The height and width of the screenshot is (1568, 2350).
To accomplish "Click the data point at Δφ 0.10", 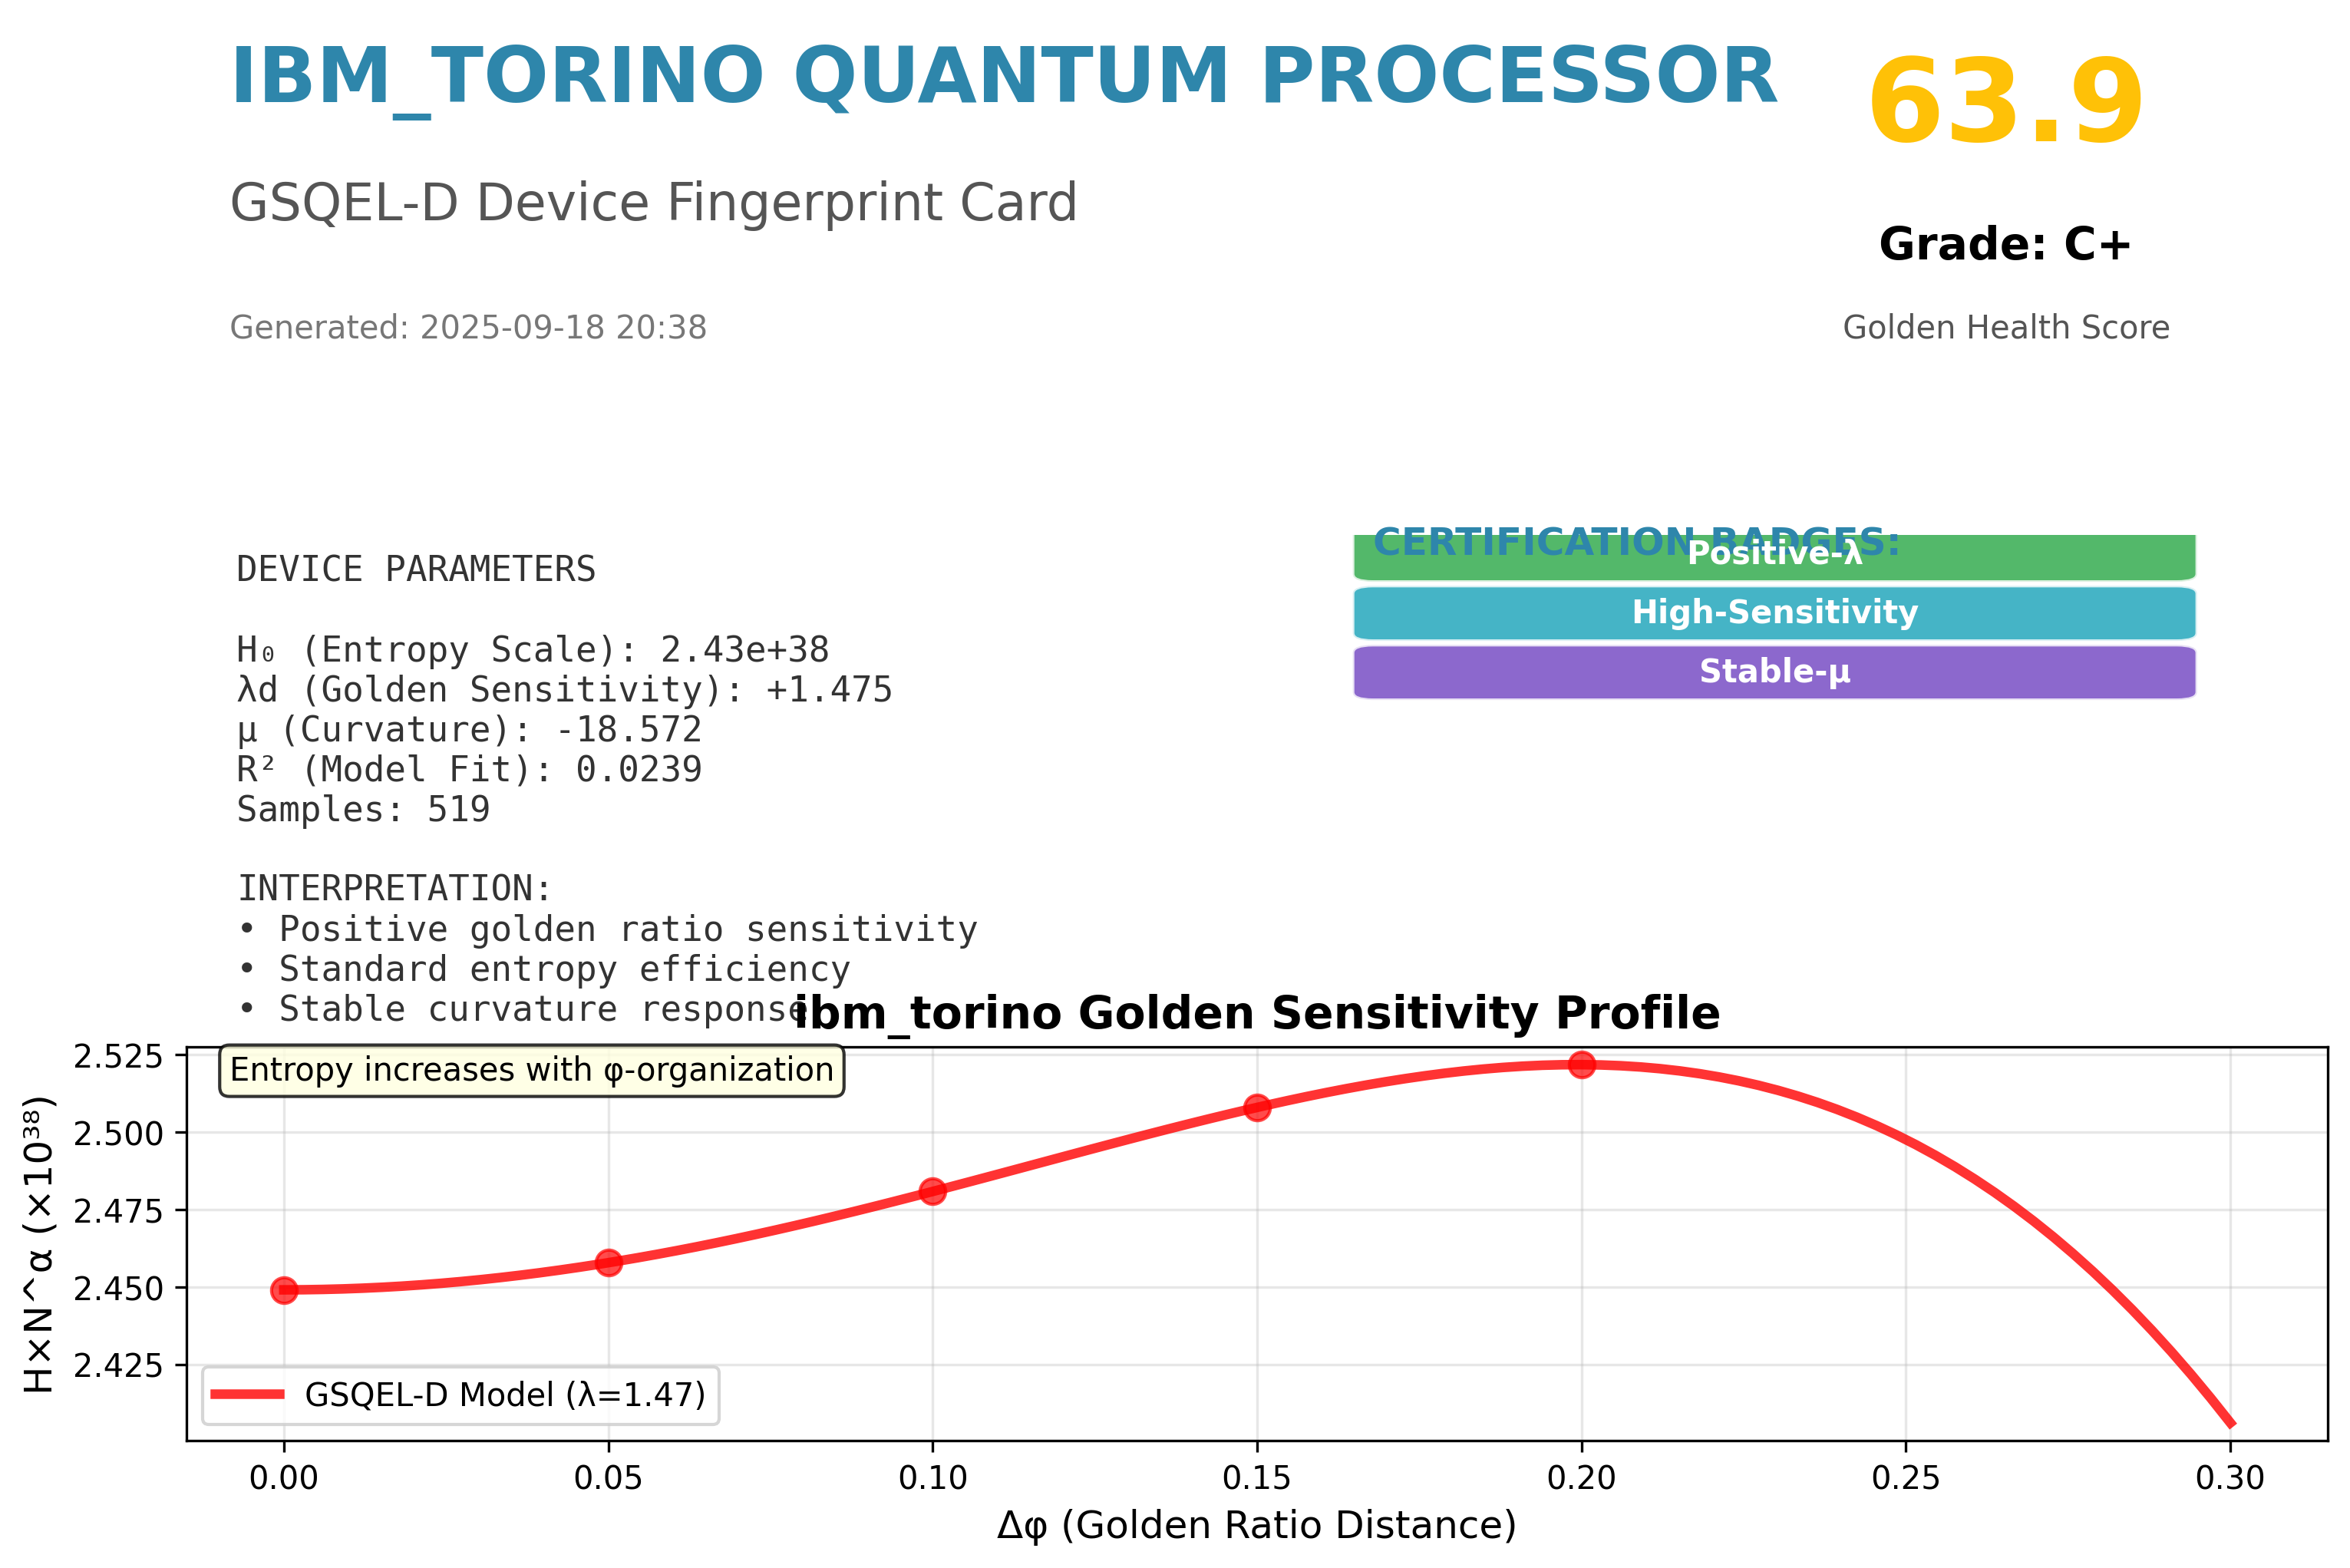I will point(932,1191).
